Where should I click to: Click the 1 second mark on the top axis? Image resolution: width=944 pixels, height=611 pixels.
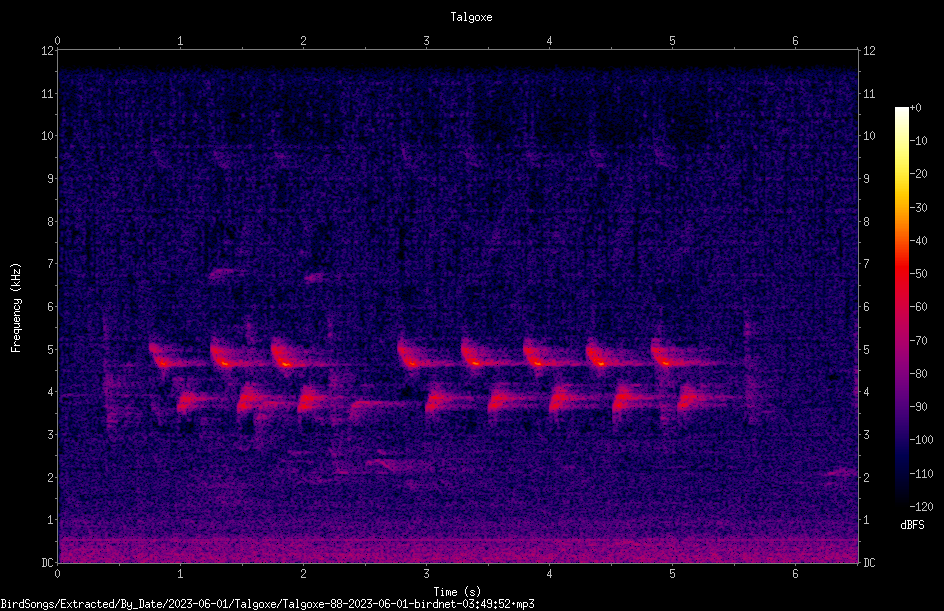pyautogui.click(x=180, y=40)
